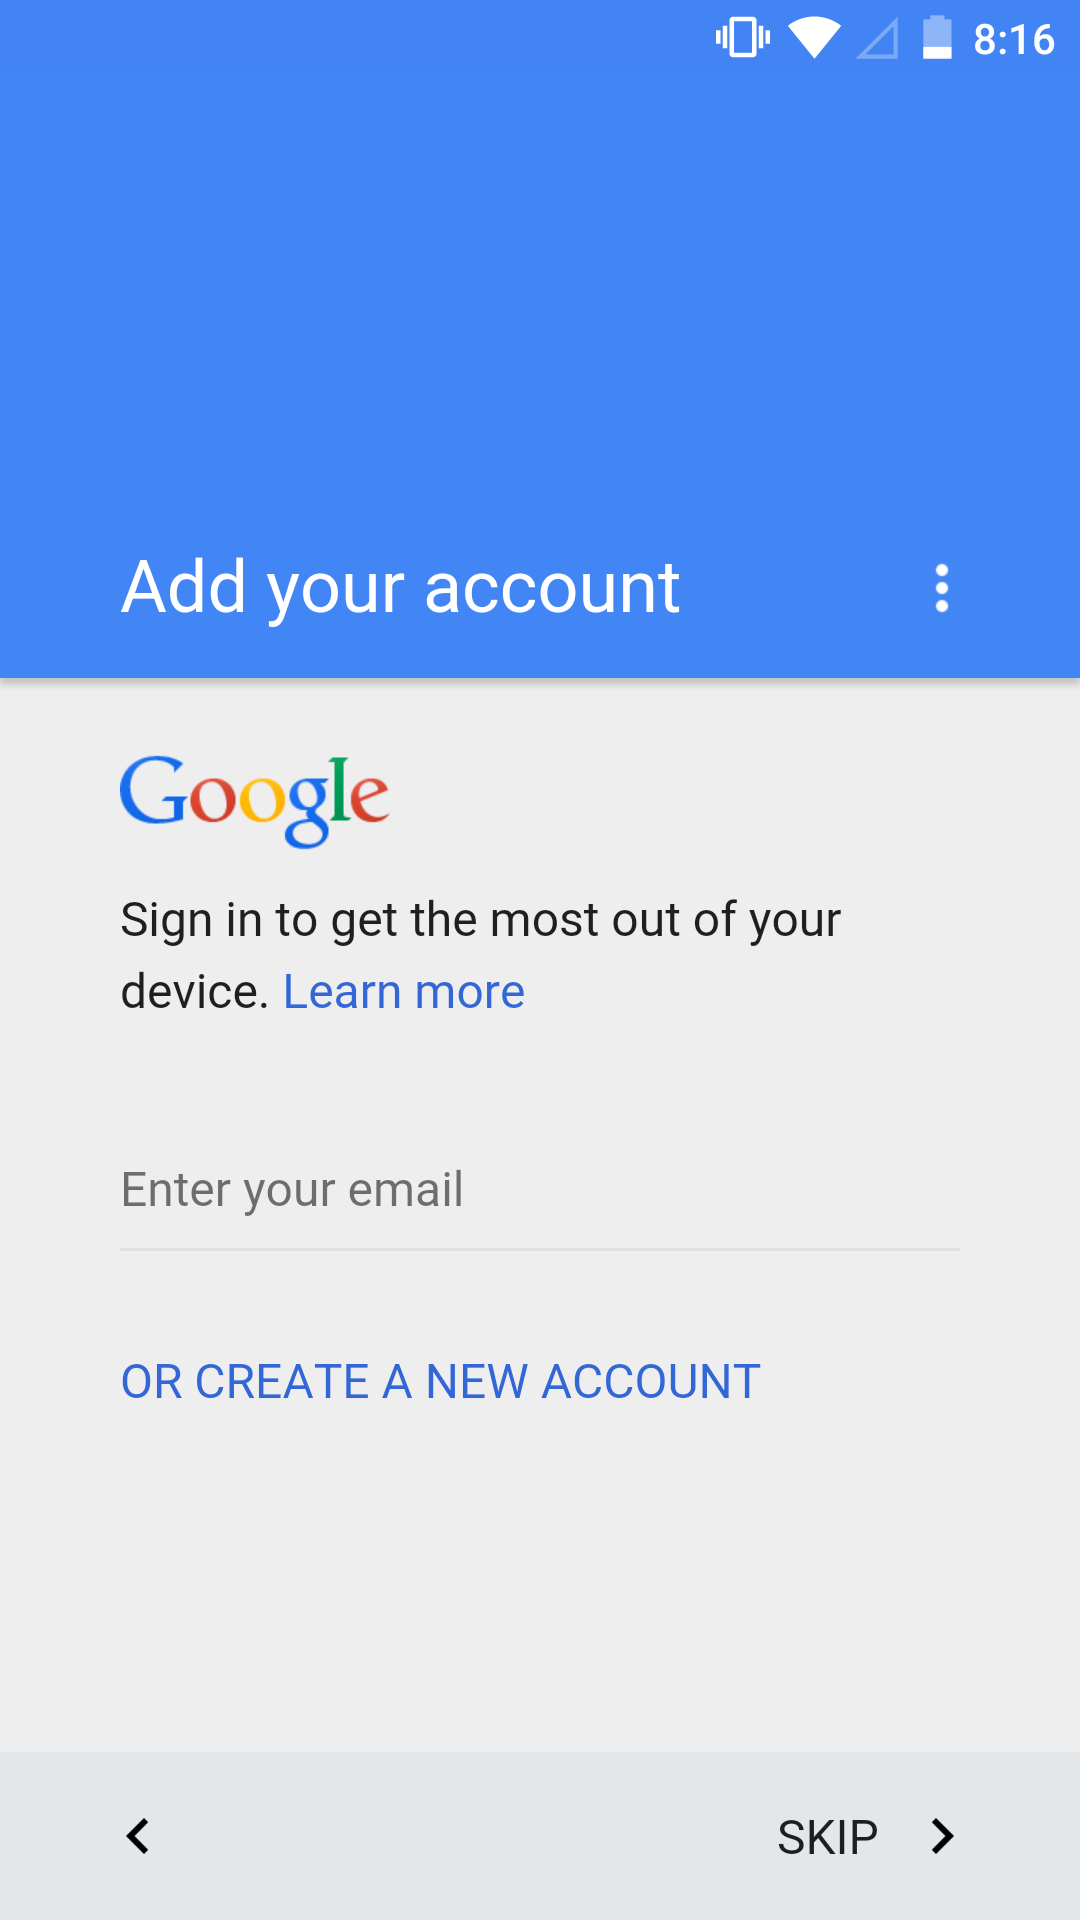Open the Learn more link
Viewport: 1080px width, 1920px height.
404,992
